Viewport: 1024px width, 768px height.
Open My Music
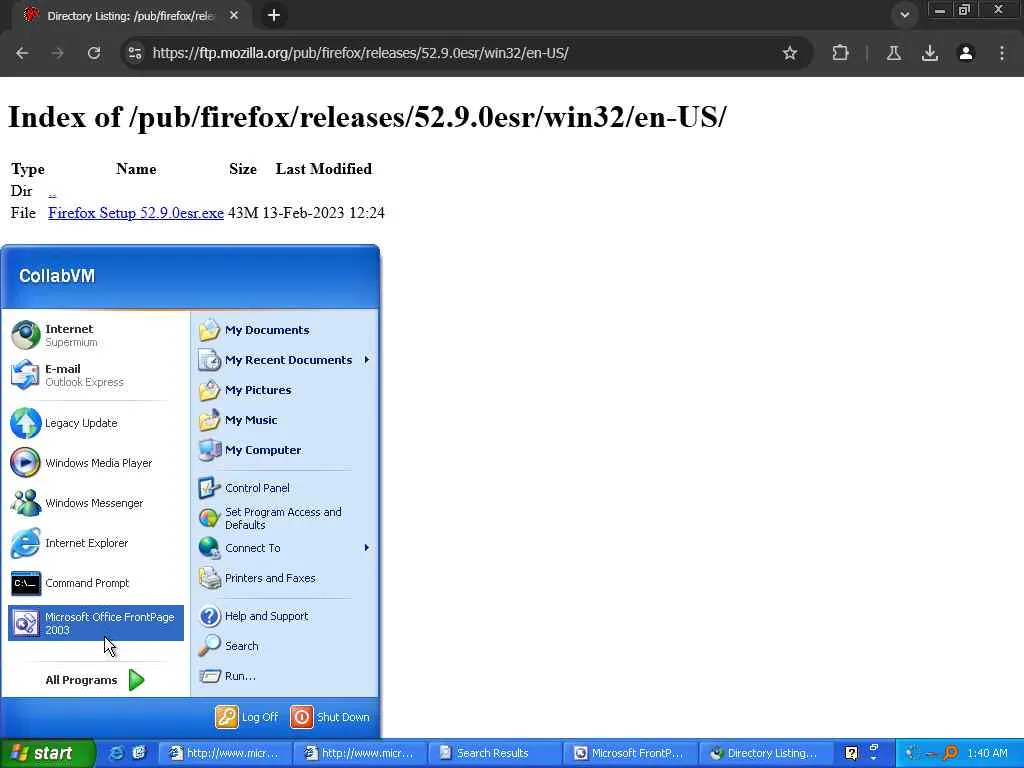(x=285, y=420)
